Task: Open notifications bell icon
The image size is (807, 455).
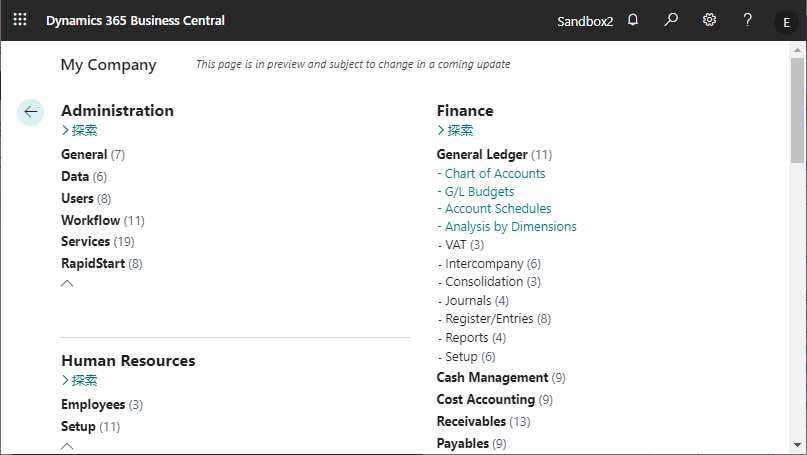Action: (x=633, y=20)
